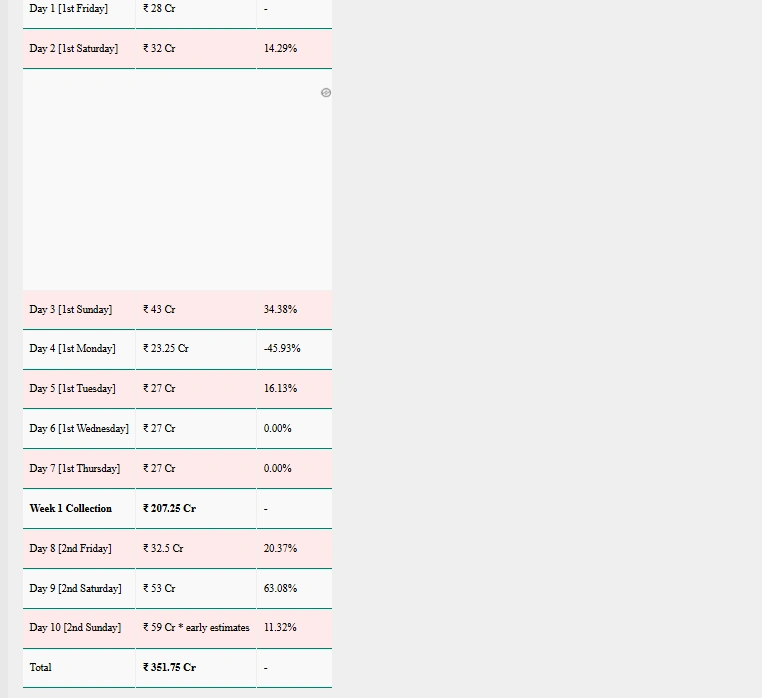Click the Week 1 Collection heading
This screenshot has width=762, height=698.
70,509
